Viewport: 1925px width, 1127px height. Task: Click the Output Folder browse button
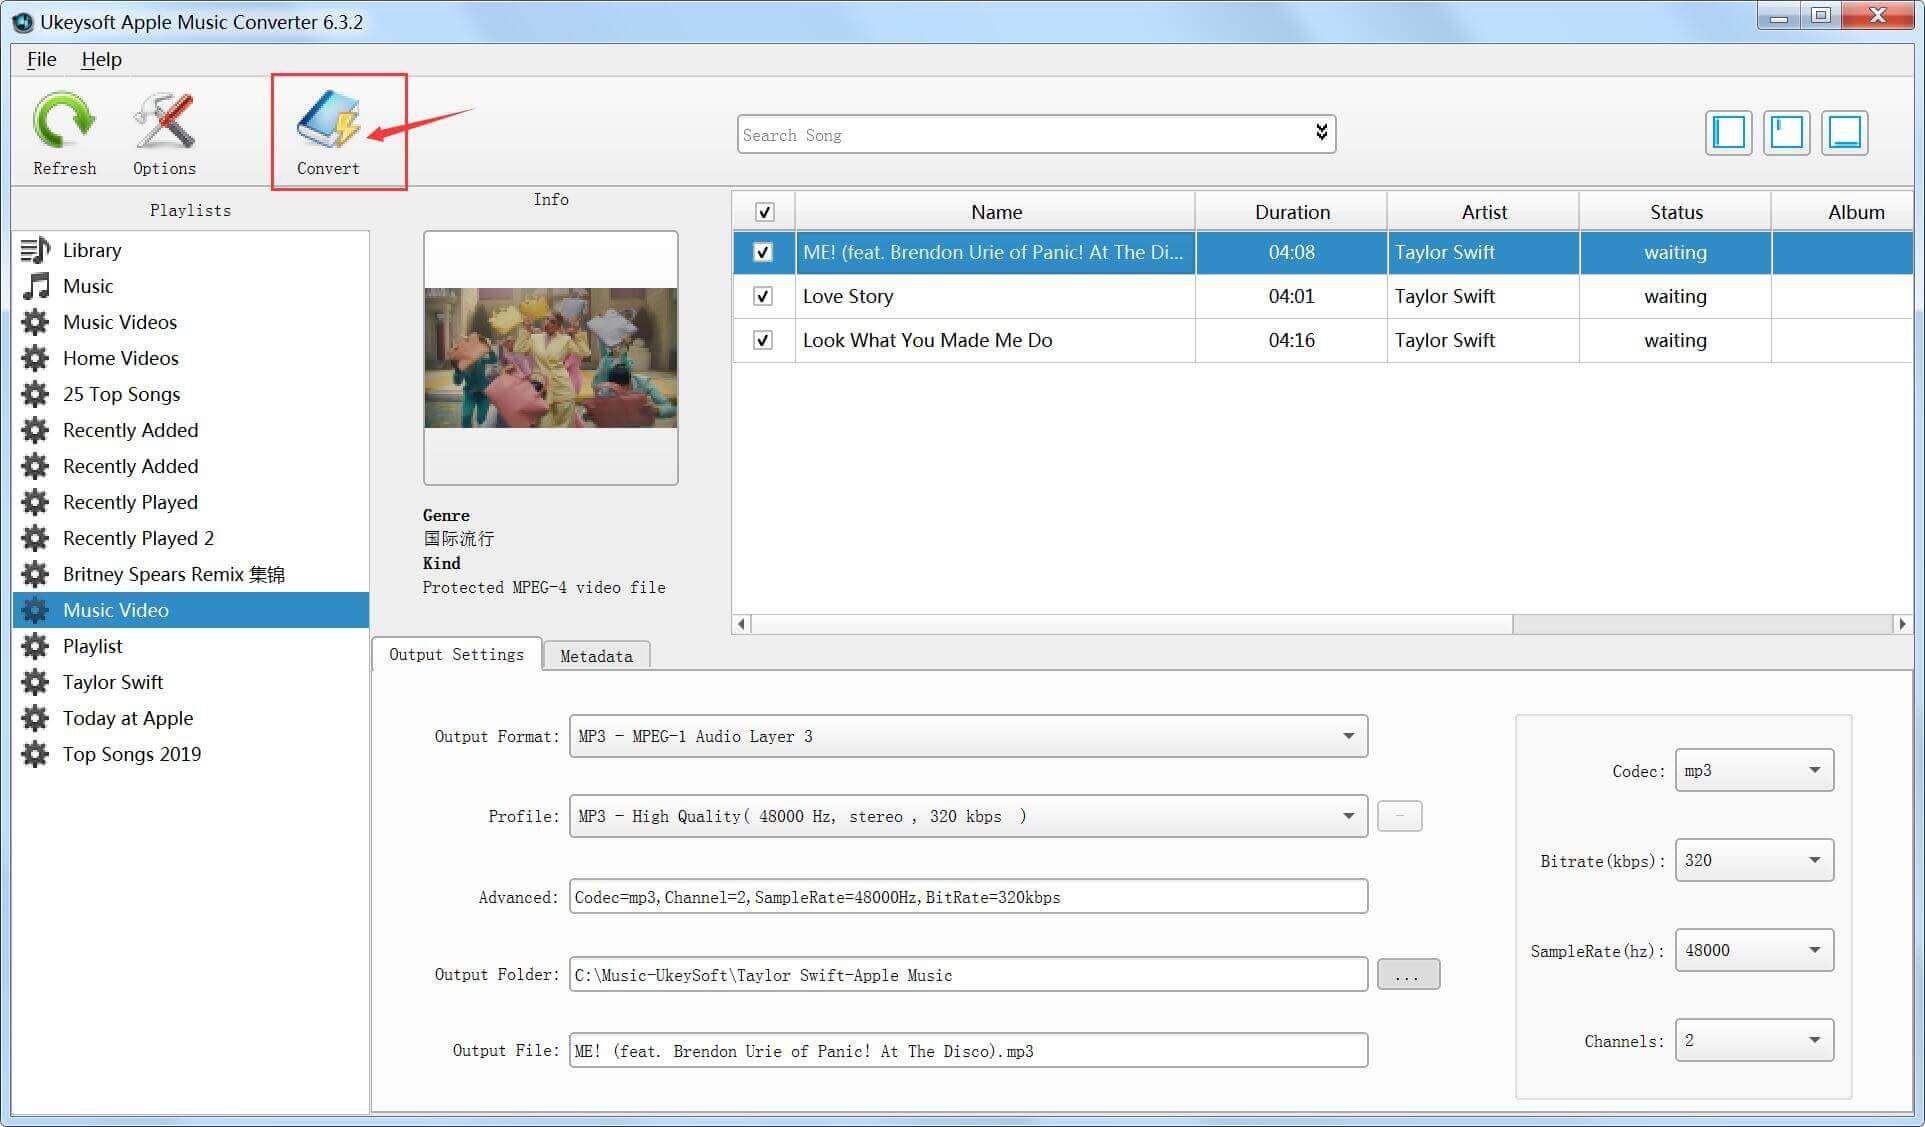pyautogui.click(x=1405, y=974)
